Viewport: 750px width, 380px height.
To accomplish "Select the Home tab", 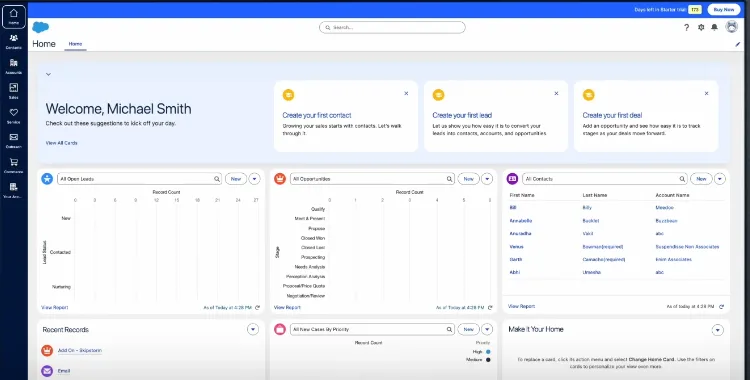I will (x=76, y=44).
